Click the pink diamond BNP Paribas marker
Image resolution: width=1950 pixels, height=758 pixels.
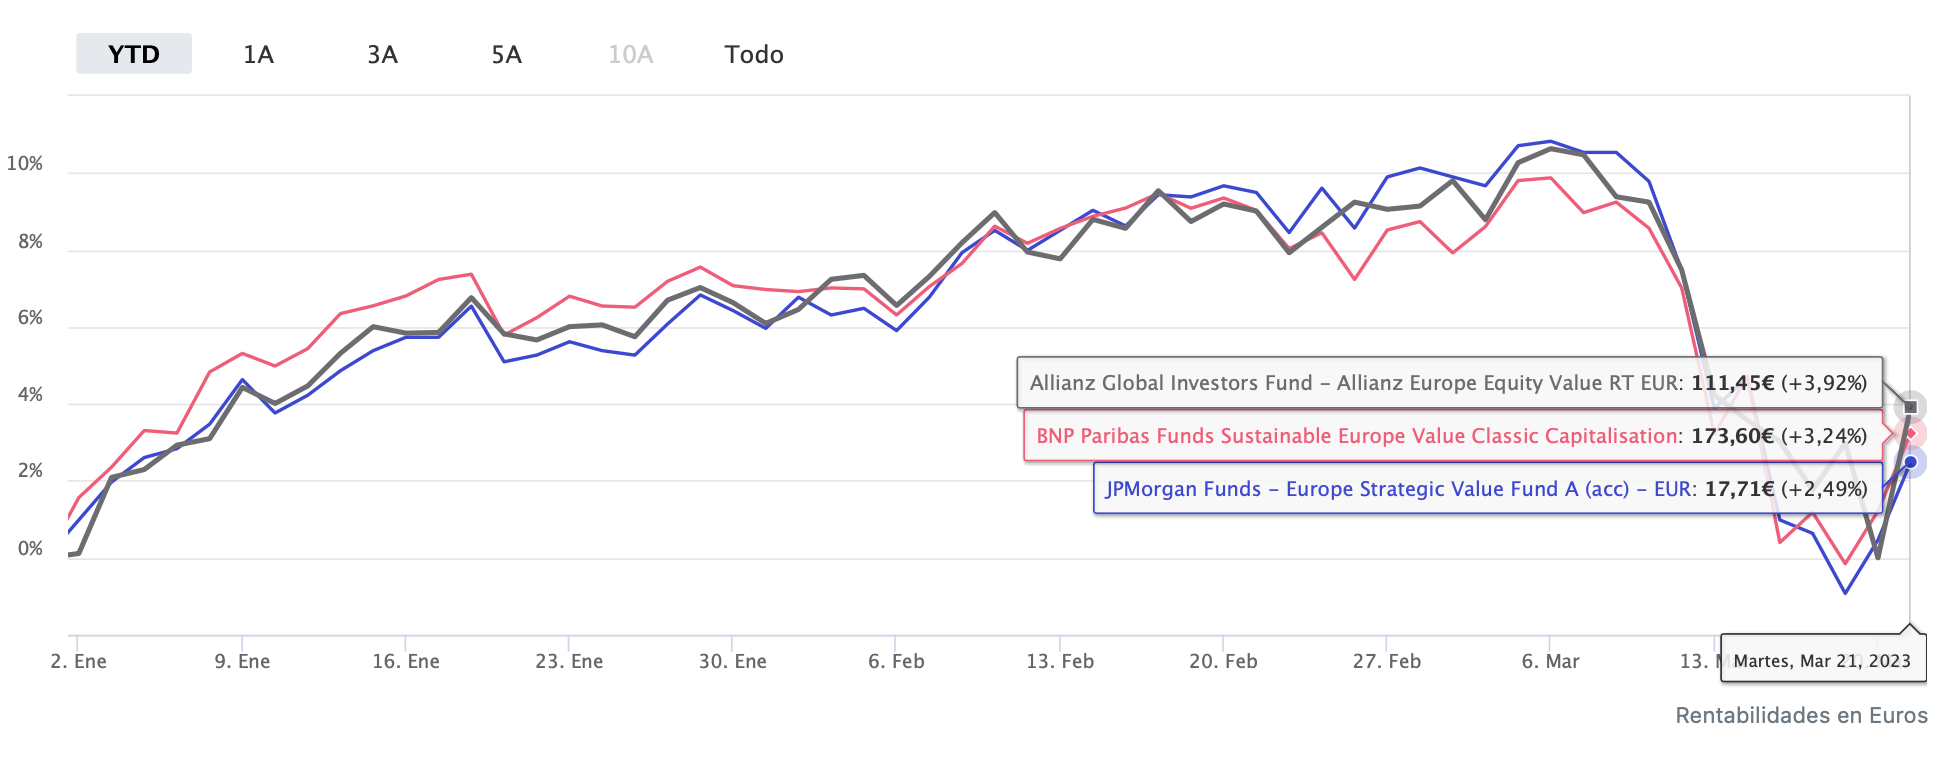1910,434
